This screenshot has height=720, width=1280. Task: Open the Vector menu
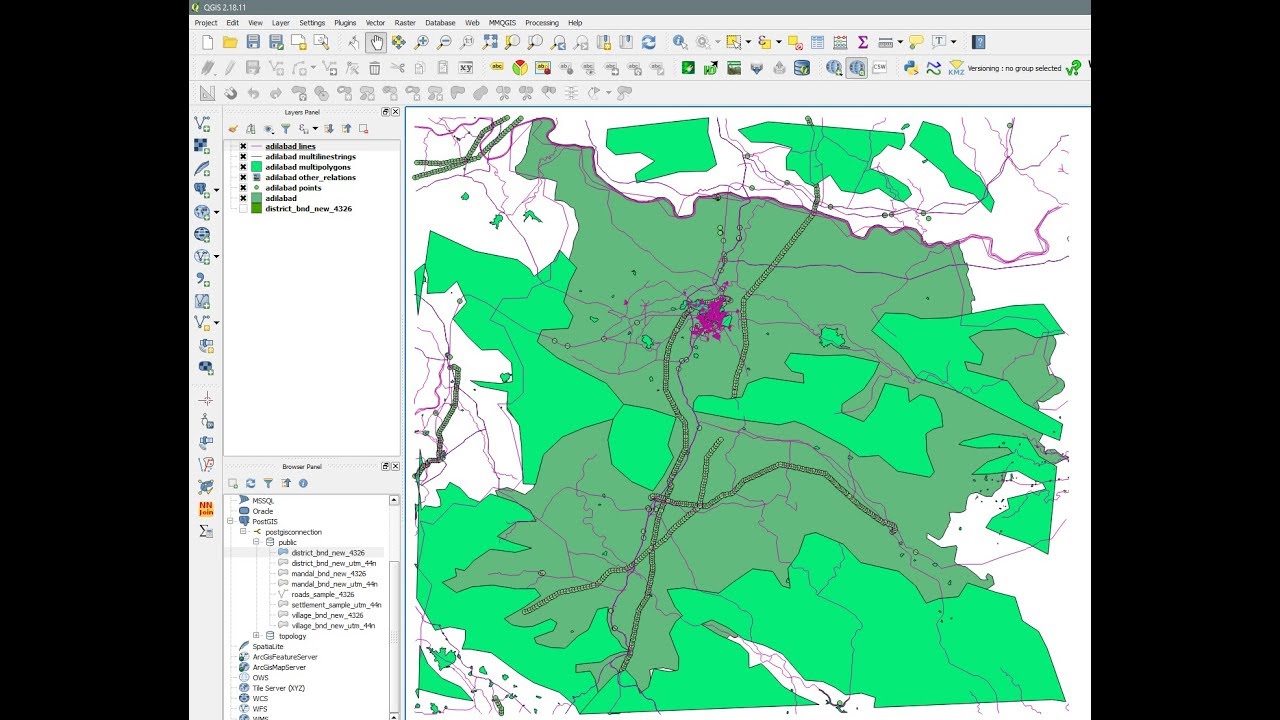[375, 22]
